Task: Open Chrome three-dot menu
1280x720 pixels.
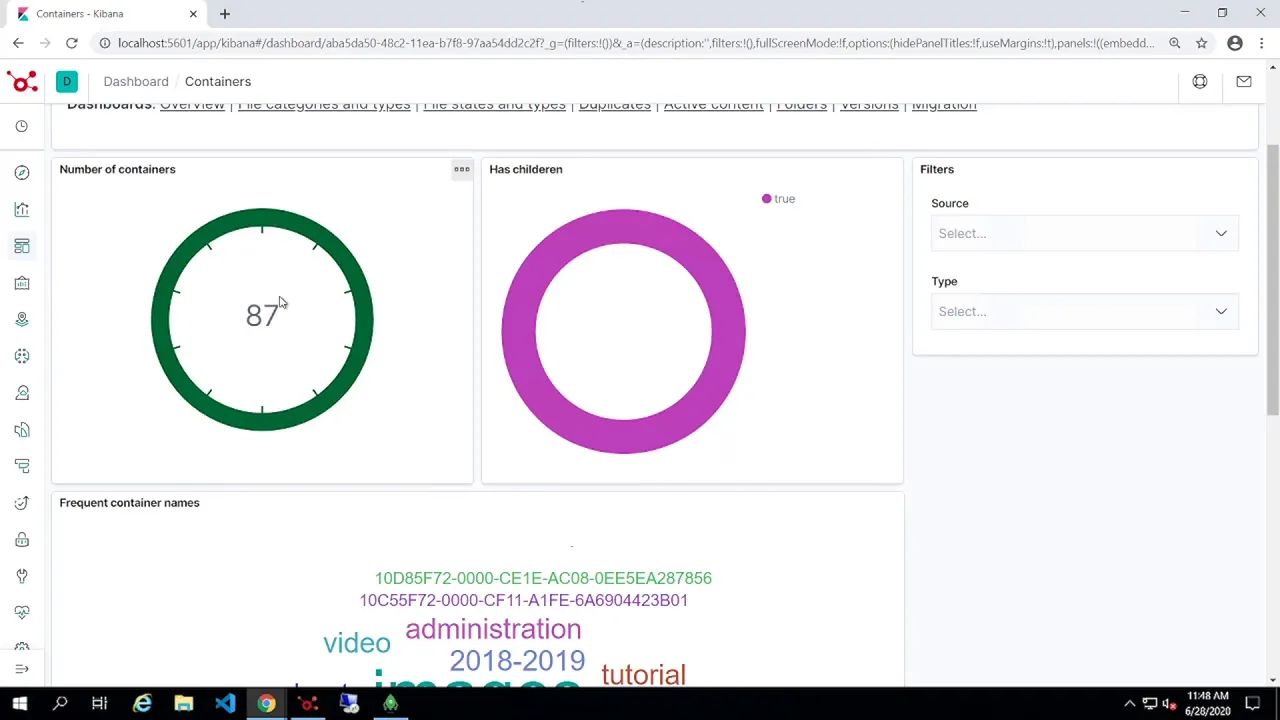Action: [1264, 43]
